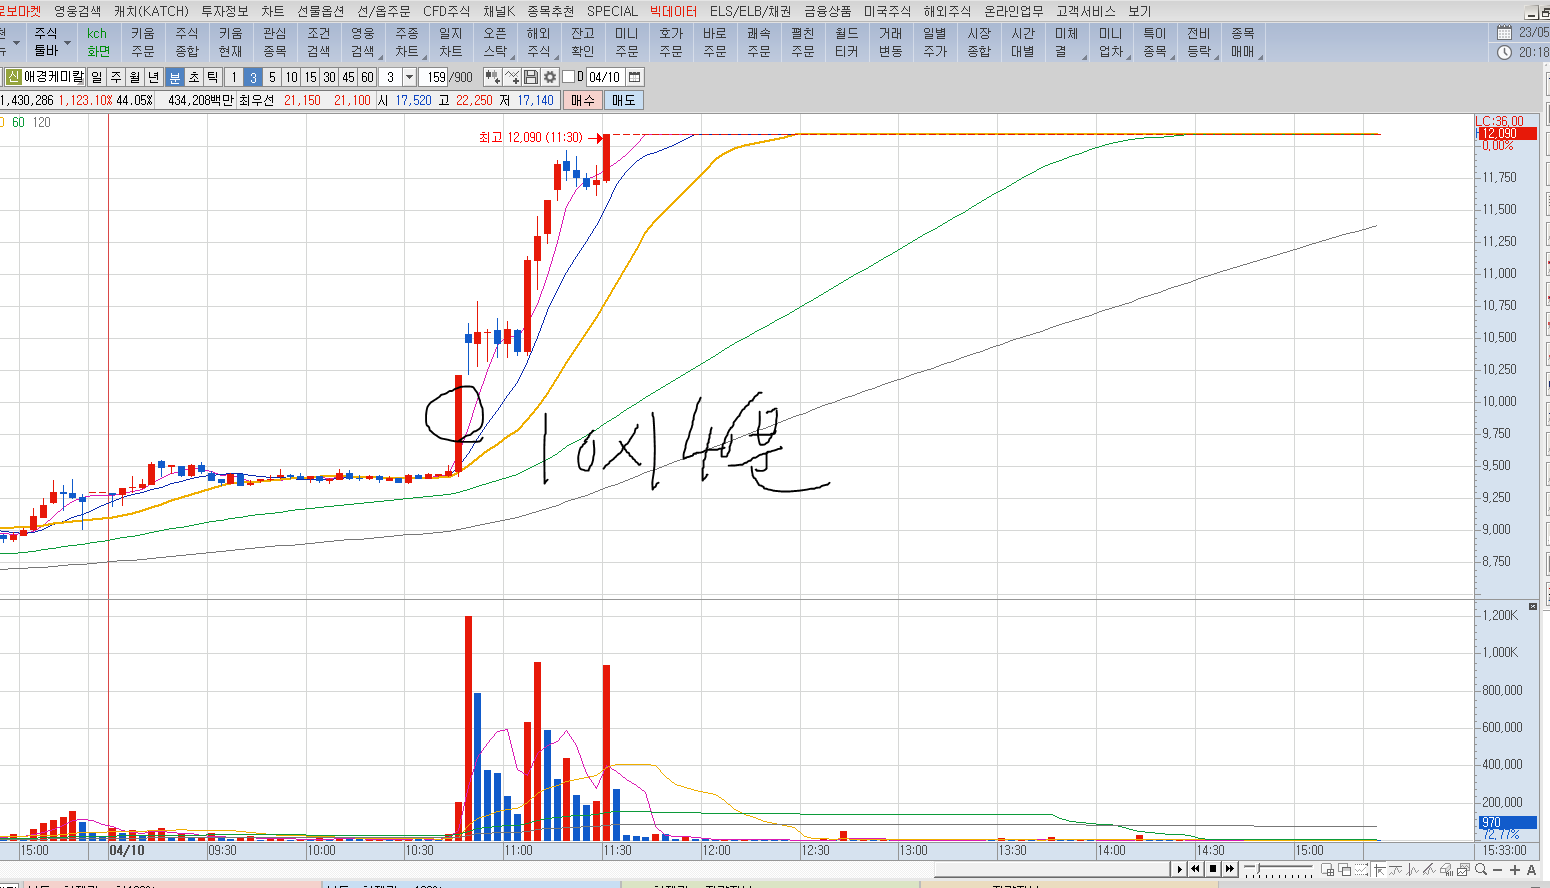Click the replay rewind button
Viewport: 1550px width, 888px height.
coord(1195,869)
